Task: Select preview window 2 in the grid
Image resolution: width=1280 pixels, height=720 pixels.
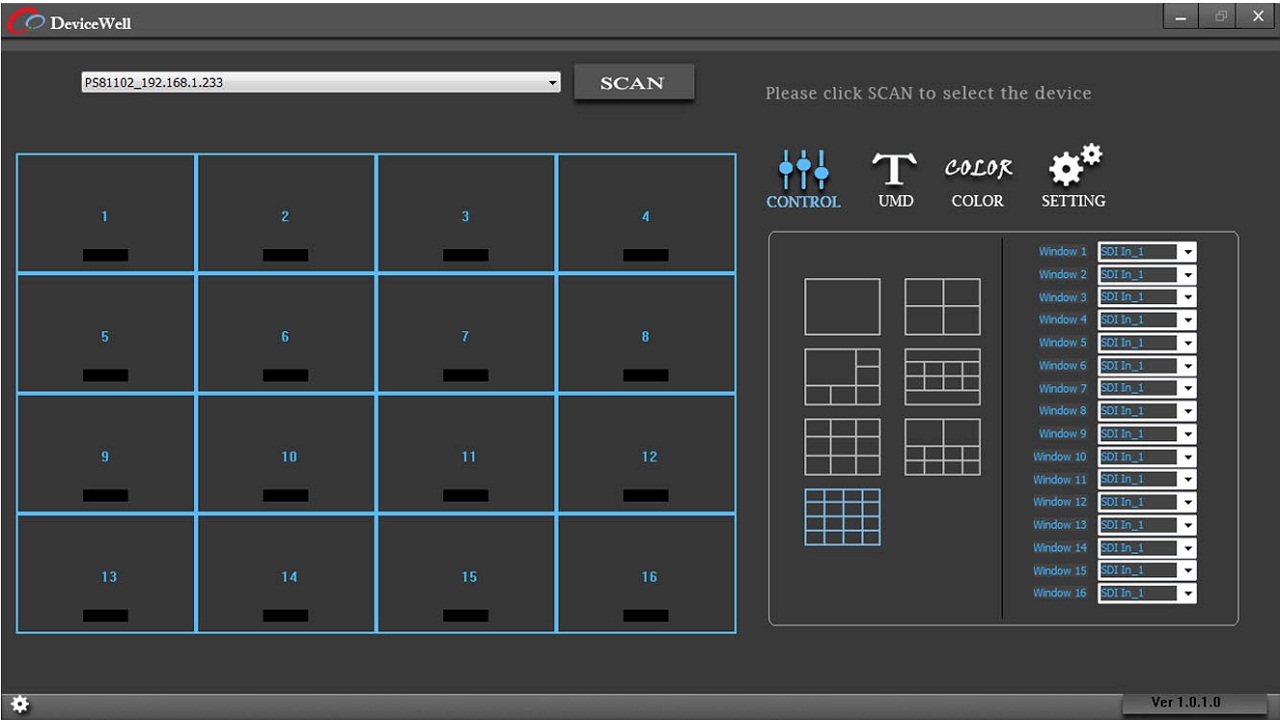Action: click(286, 213)
